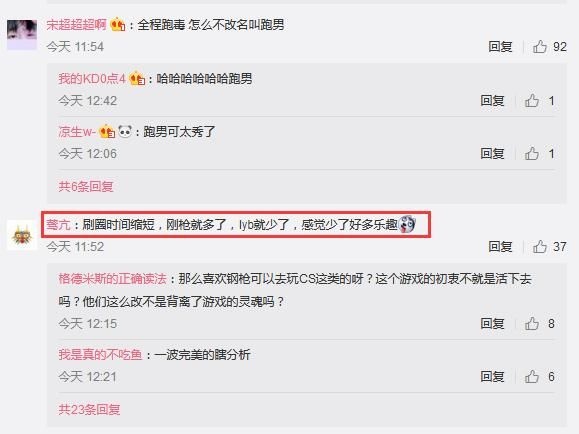Open 鸢亢's avatar thumbnail
The image size is (579, 434).
point(22,235)
